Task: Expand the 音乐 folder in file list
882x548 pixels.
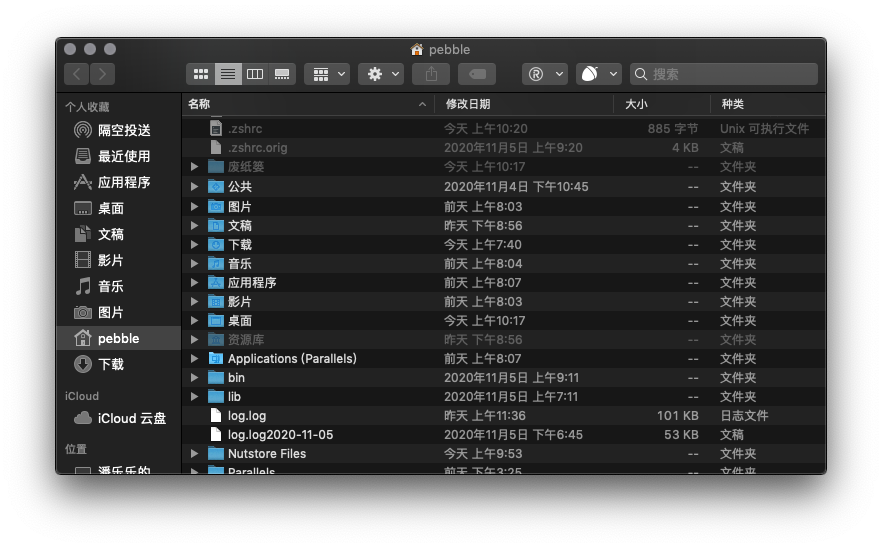Action: pyautogui.click(x=194, y=263)
